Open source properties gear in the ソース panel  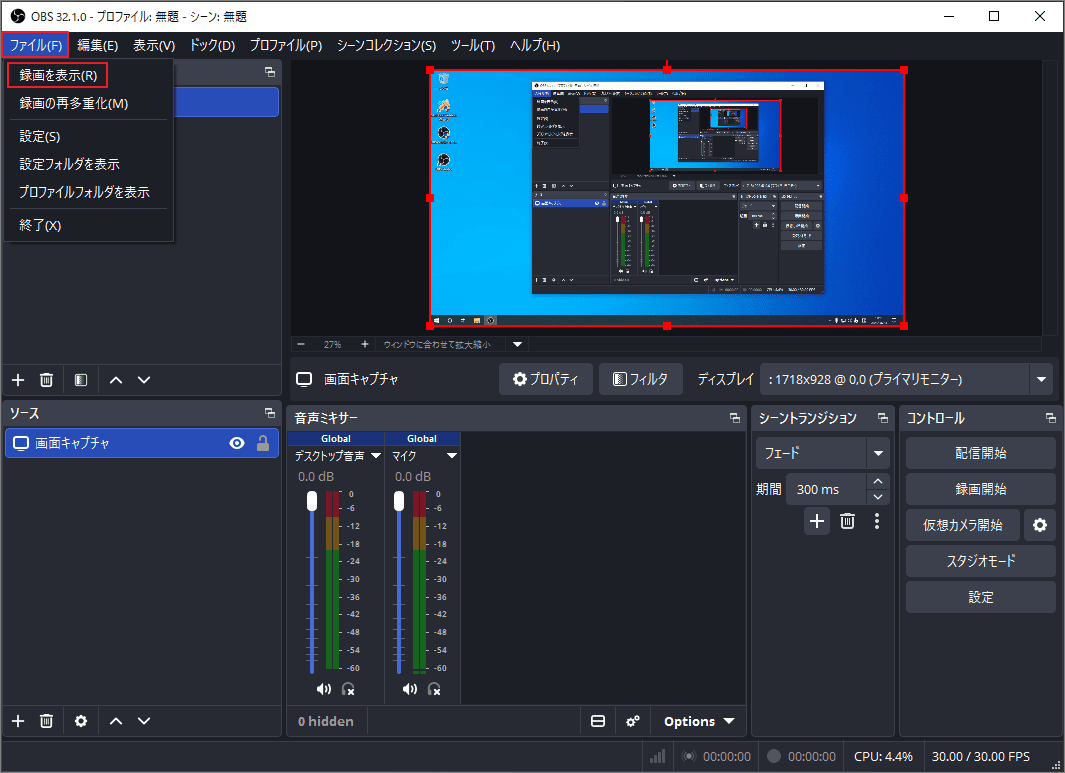[81, 721]
